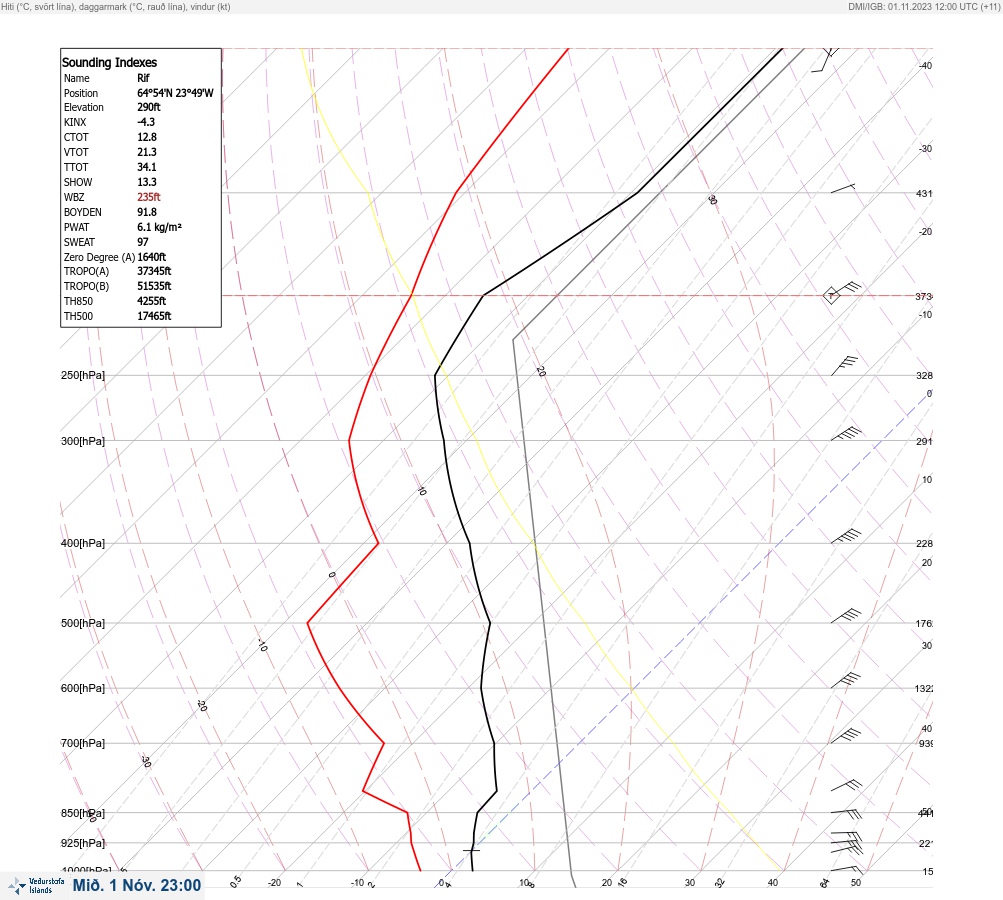
Task: Click the TROPO(A) value 37345ft
Action: [154, 271]
